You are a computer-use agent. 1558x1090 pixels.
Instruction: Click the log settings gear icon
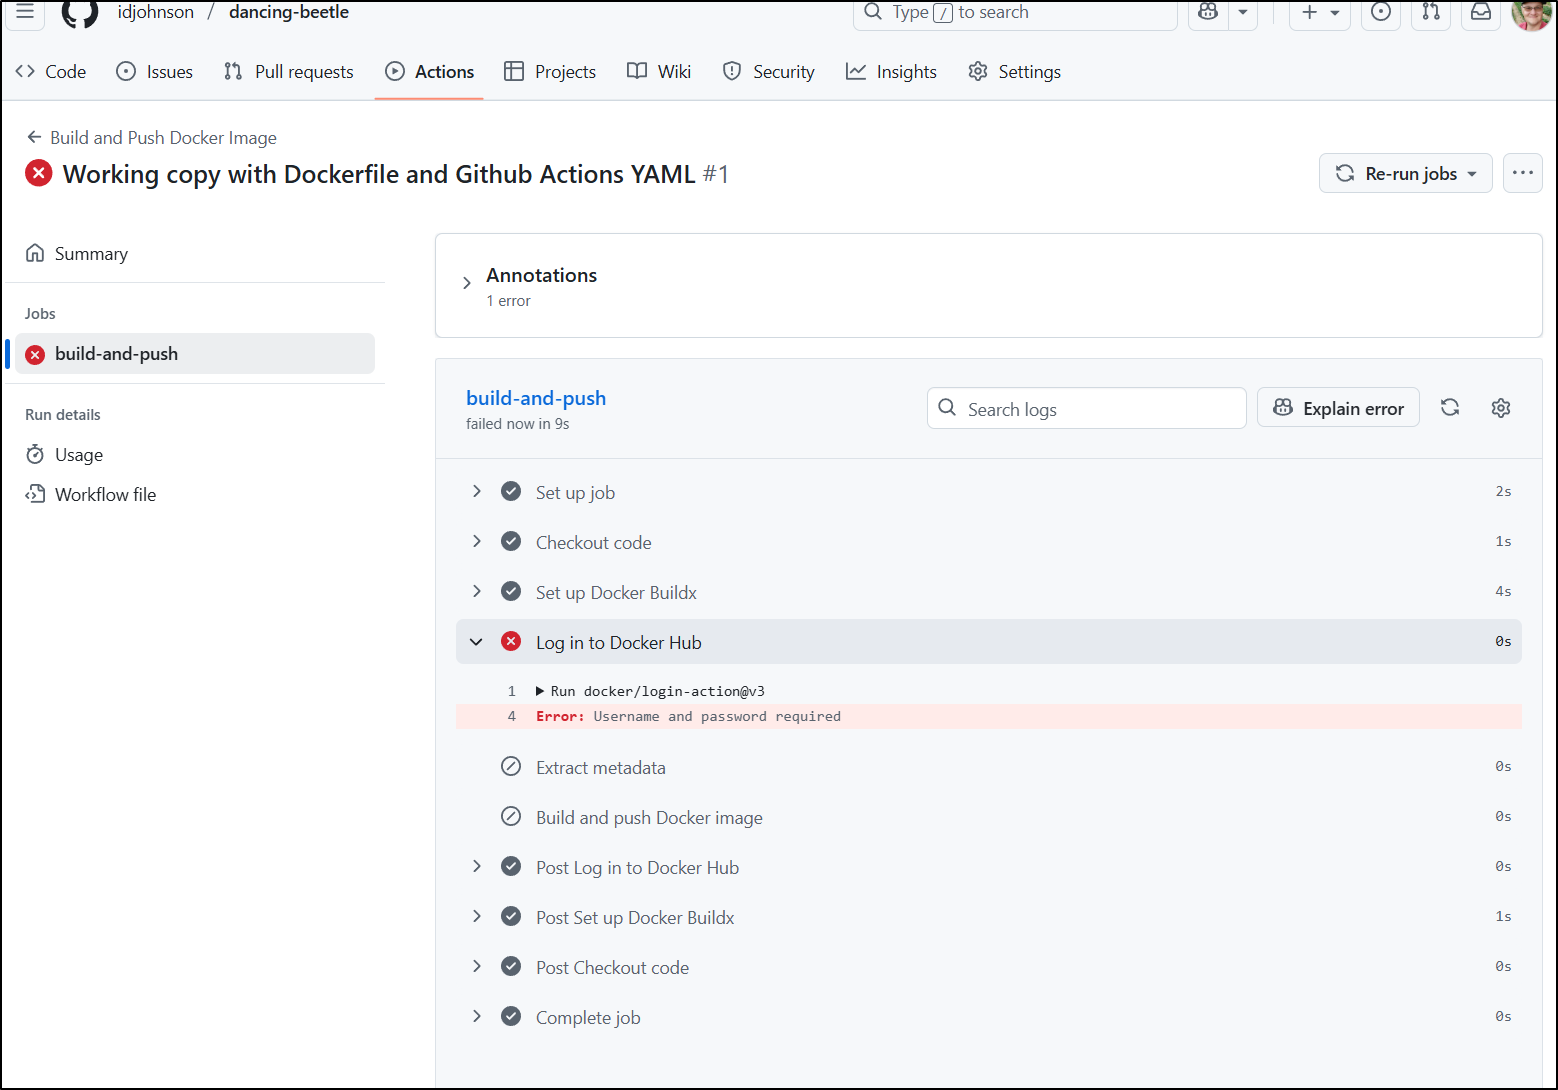click(x=1500, y=408)
